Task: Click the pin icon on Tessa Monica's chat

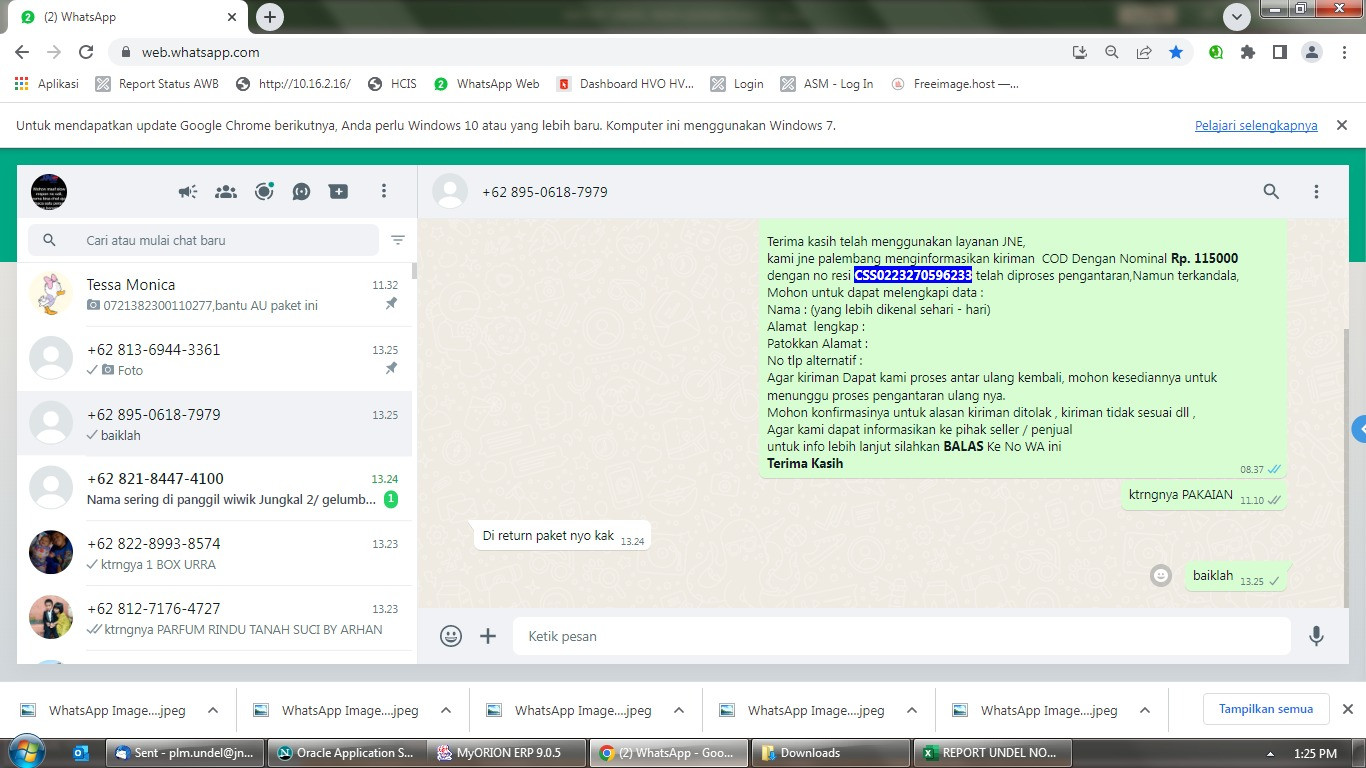Action: 392,304
